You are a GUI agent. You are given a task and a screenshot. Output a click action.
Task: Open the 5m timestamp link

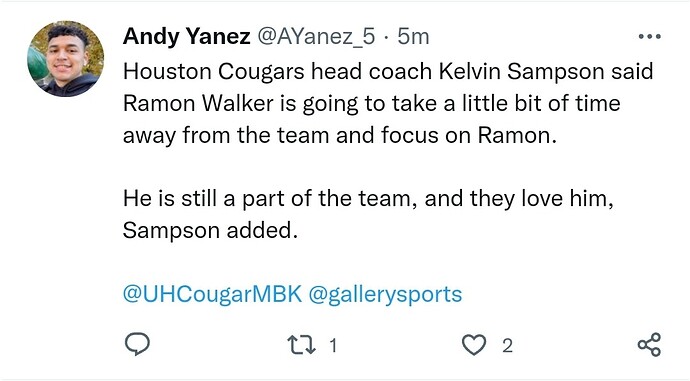point(413,36)
